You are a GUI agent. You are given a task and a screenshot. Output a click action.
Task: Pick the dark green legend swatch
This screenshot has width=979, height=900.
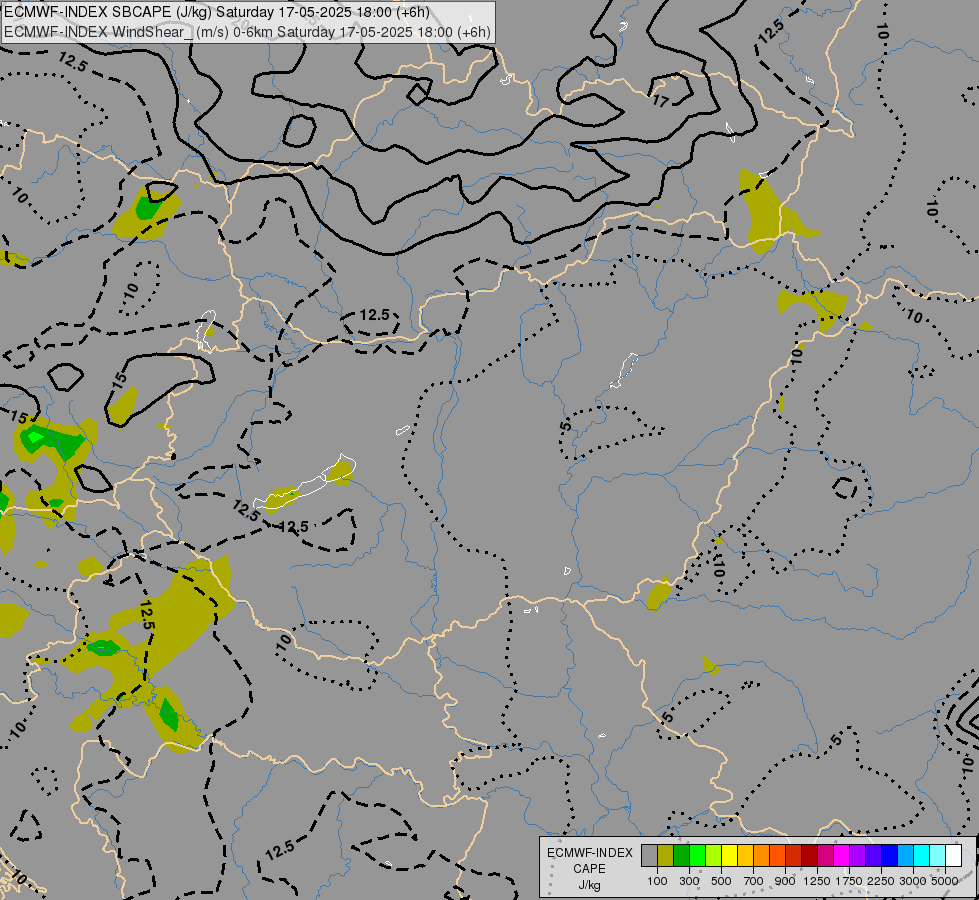point(682,856)
